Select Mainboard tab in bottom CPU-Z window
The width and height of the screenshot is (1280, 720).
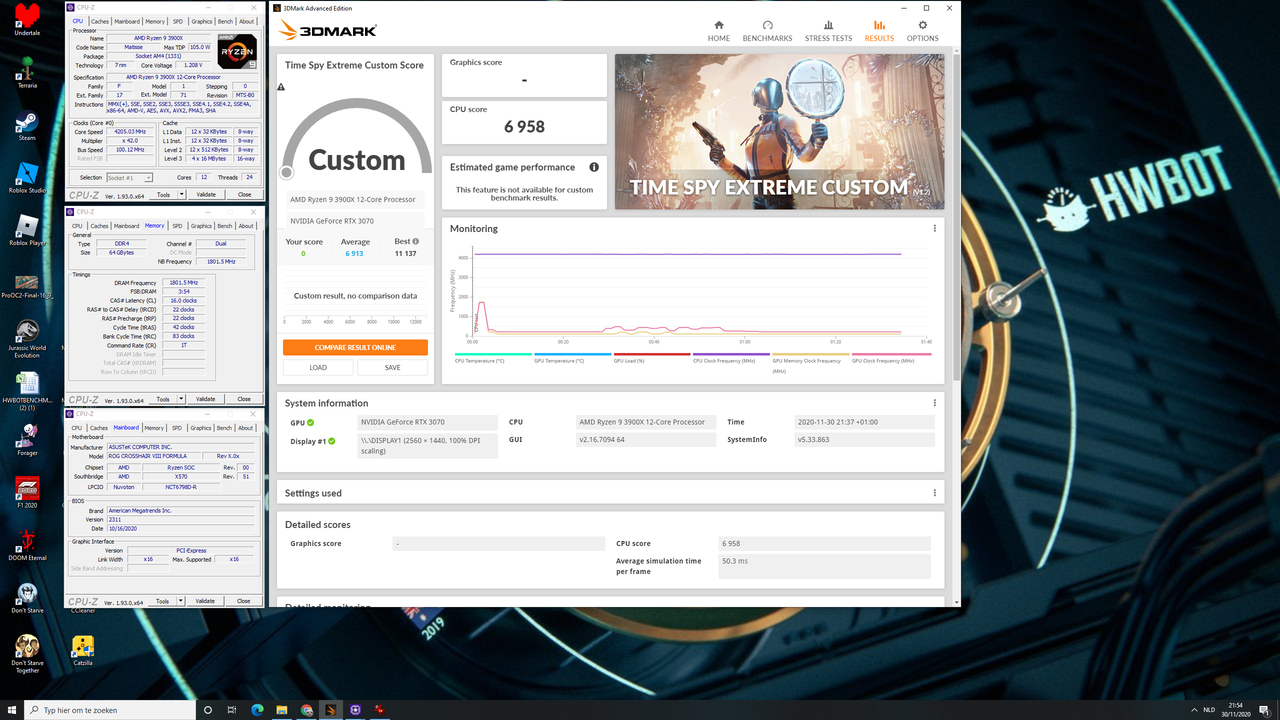[126, 428]
